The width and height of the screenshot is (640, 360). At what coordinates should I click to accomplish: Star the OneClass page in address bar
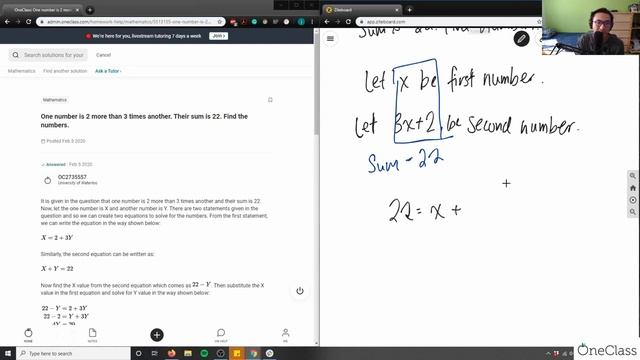(220, 22)
